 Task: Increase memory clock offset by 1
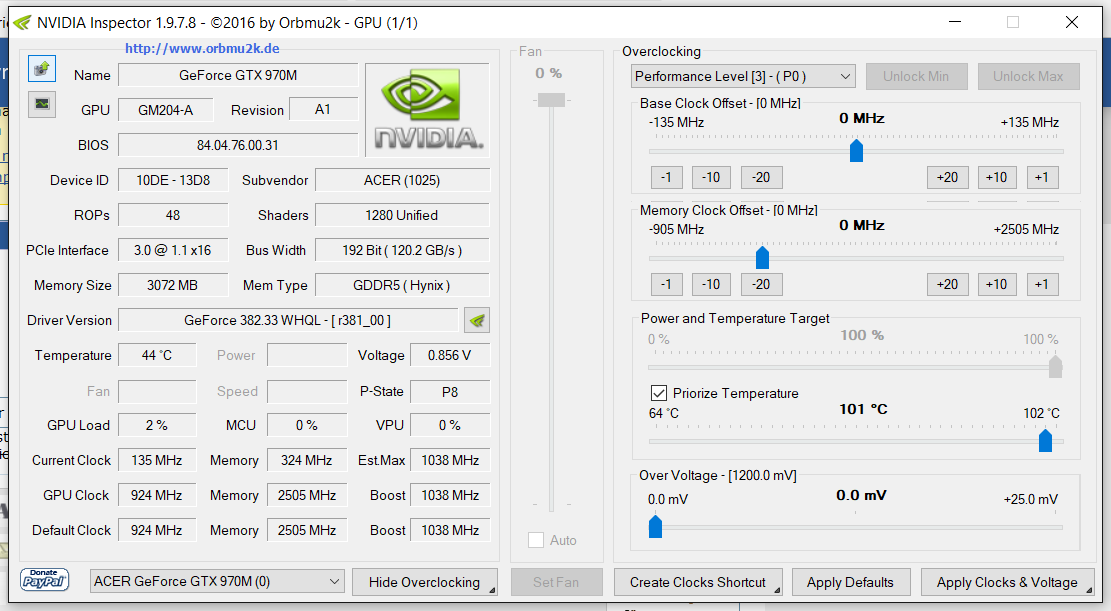(1042, 284)
